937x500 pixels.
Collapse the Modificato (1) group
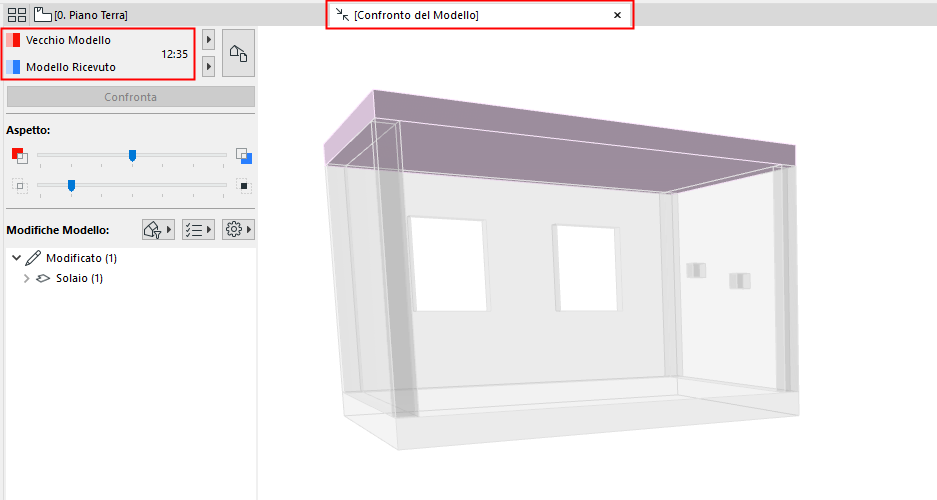pyautogui.click(x=16, y=258)
